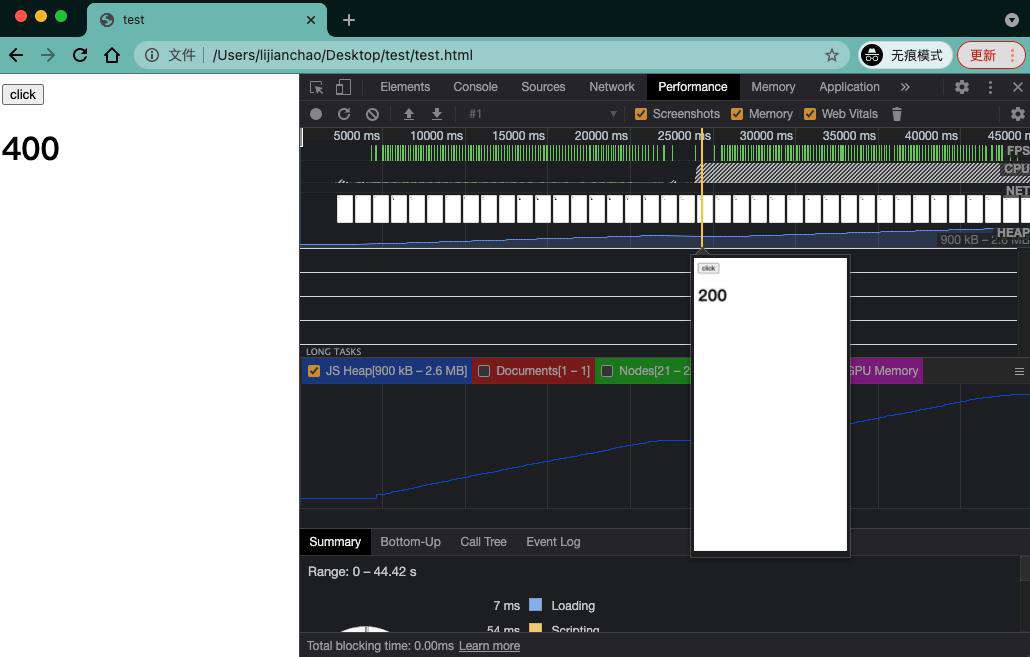Start recording a performance profile
This screenshot has width=1030, height=657.
tap(316, 114)
